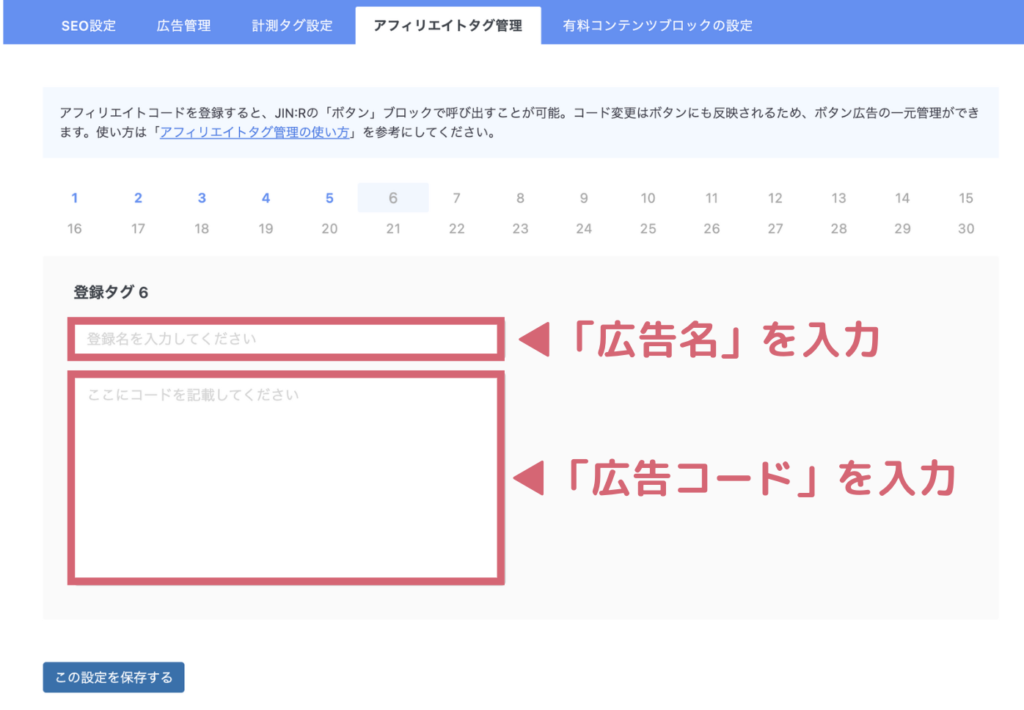This screenshot has width=1024, height=710.
Task: Select the highlighted tag slot 6
Action: [393, 198]
